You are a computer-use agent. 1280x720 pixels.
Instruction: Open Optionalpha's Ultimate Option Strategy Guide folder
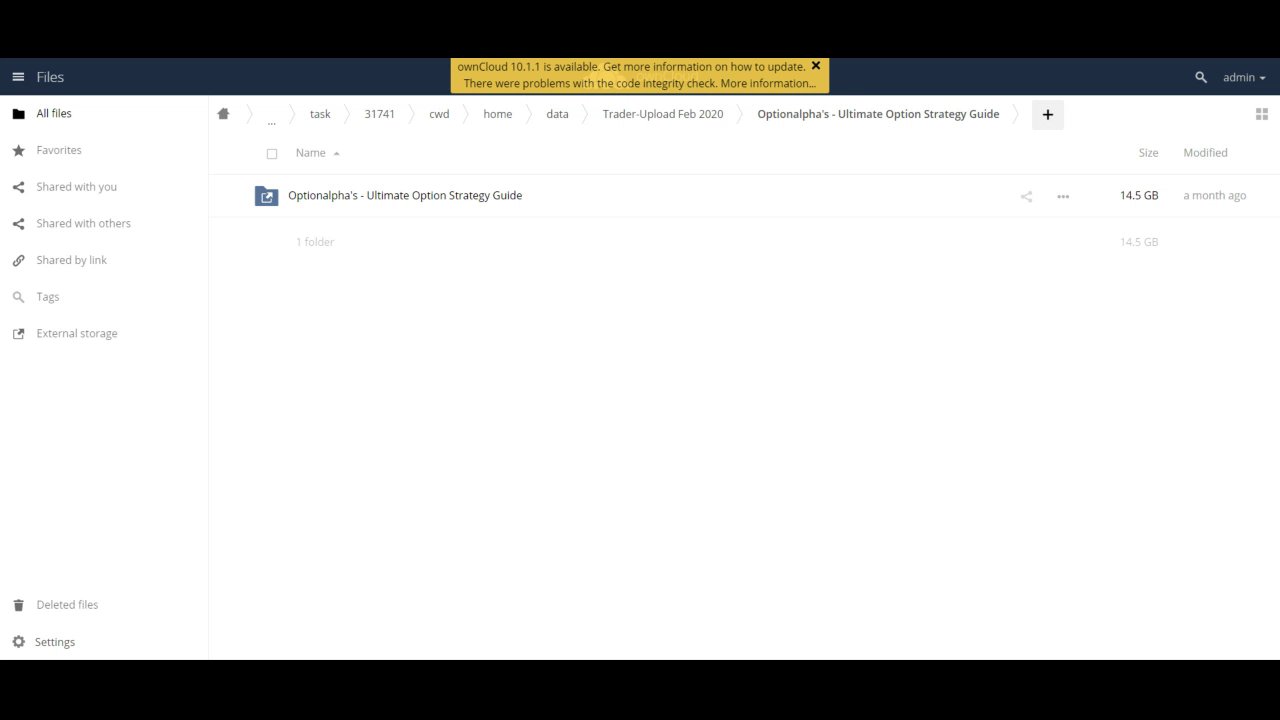pyautogui.click(x=405, y=195)
